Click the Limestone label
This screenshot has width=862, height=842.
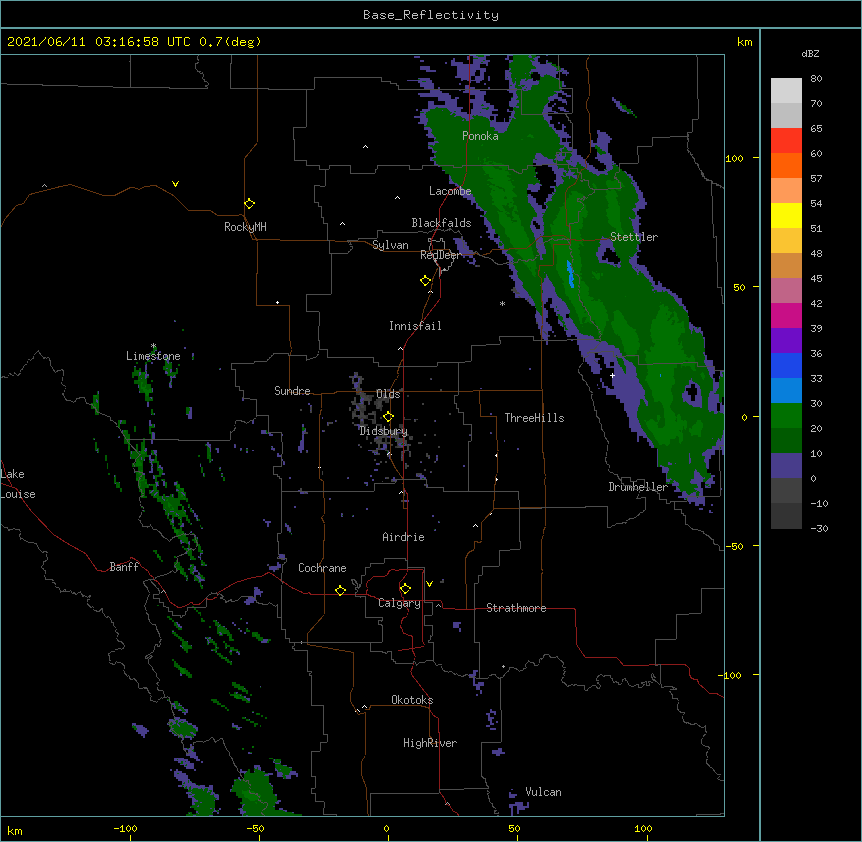pyautogui.click(x=153, y=356)
